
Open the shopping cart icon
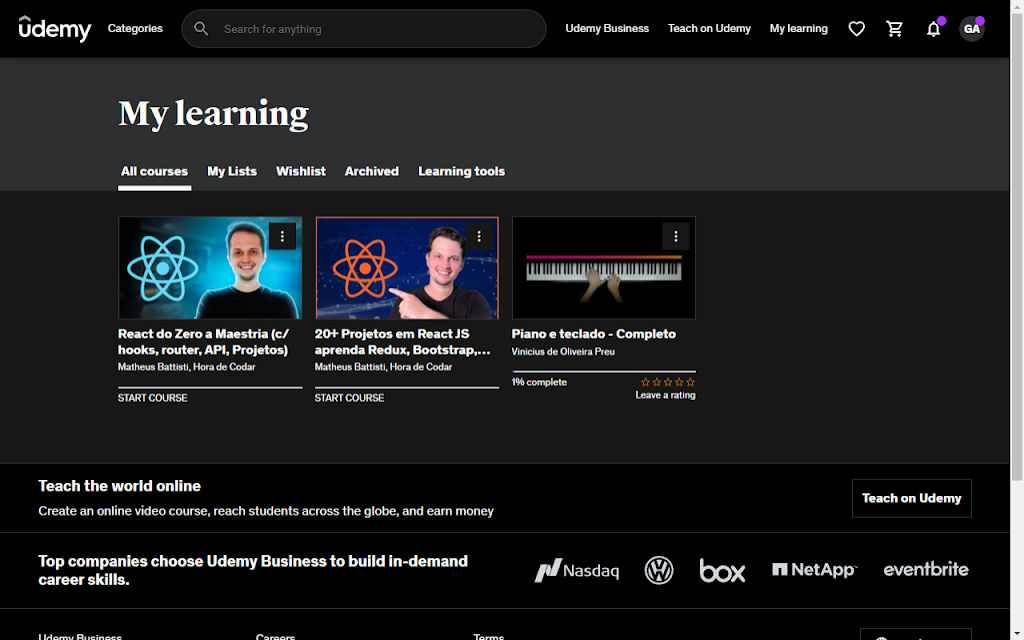pos(895,29)
